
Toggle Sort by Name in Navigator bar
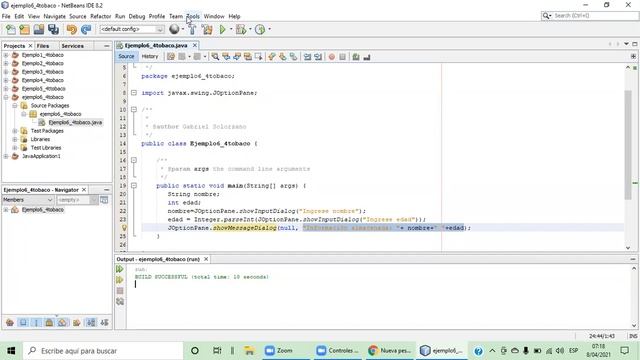[91, 322]
